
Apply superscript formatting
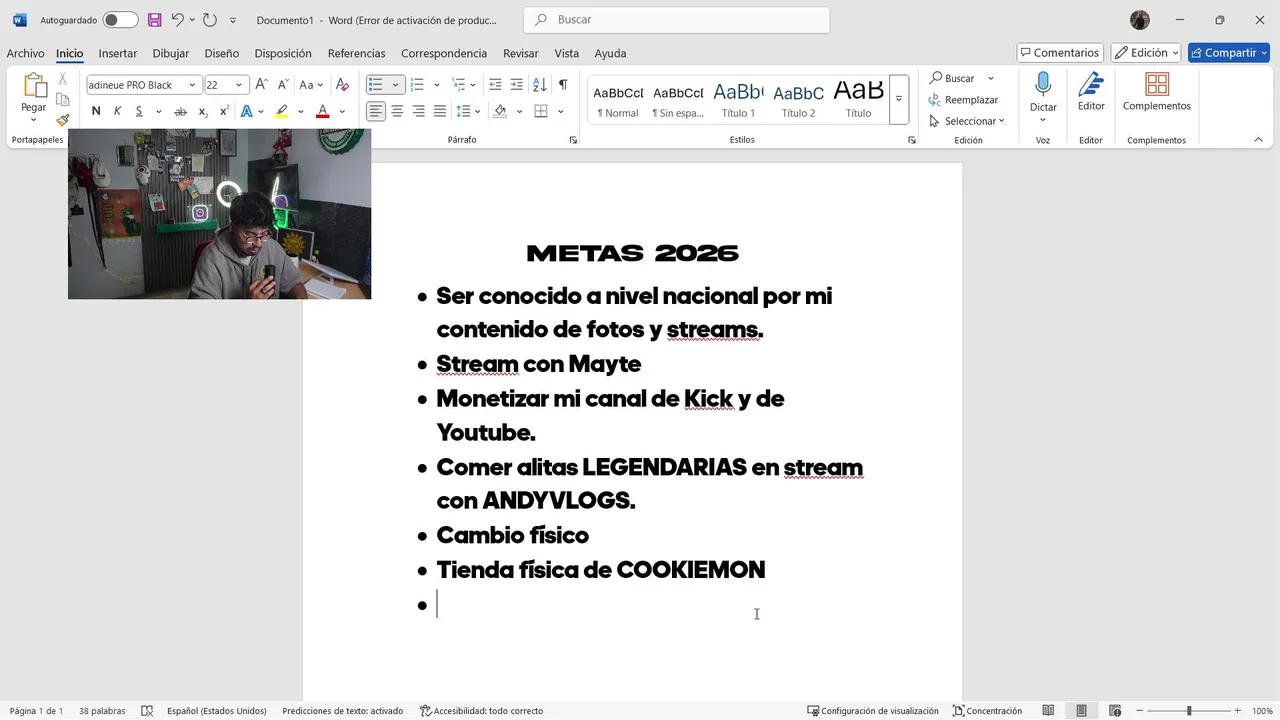224,112
